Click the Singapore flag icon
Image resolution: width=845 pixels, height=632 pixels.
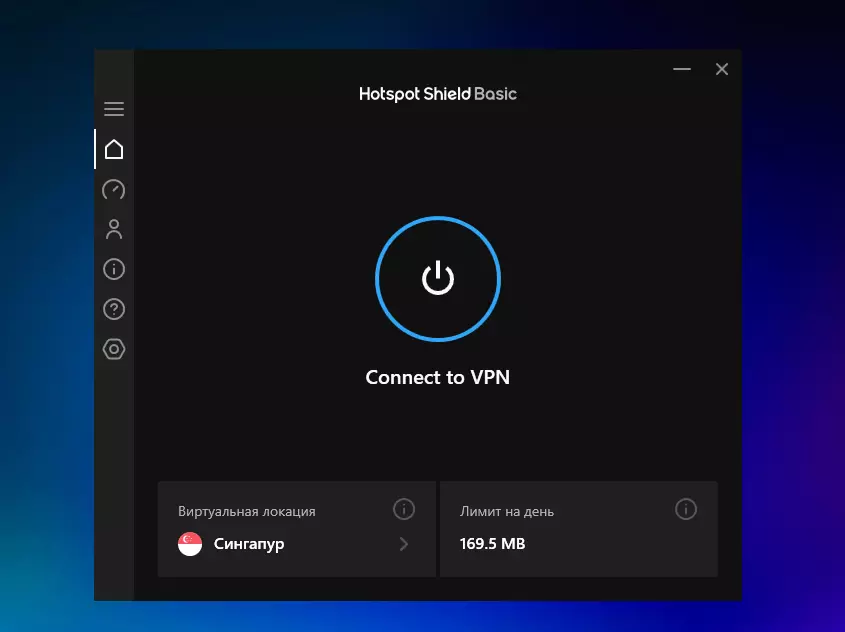click(190, 544)
